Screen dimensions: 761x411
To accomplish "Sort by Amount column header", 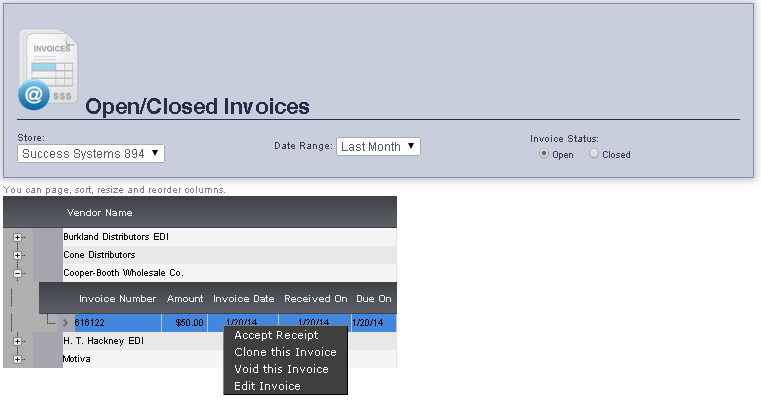I will pos(185,298).
